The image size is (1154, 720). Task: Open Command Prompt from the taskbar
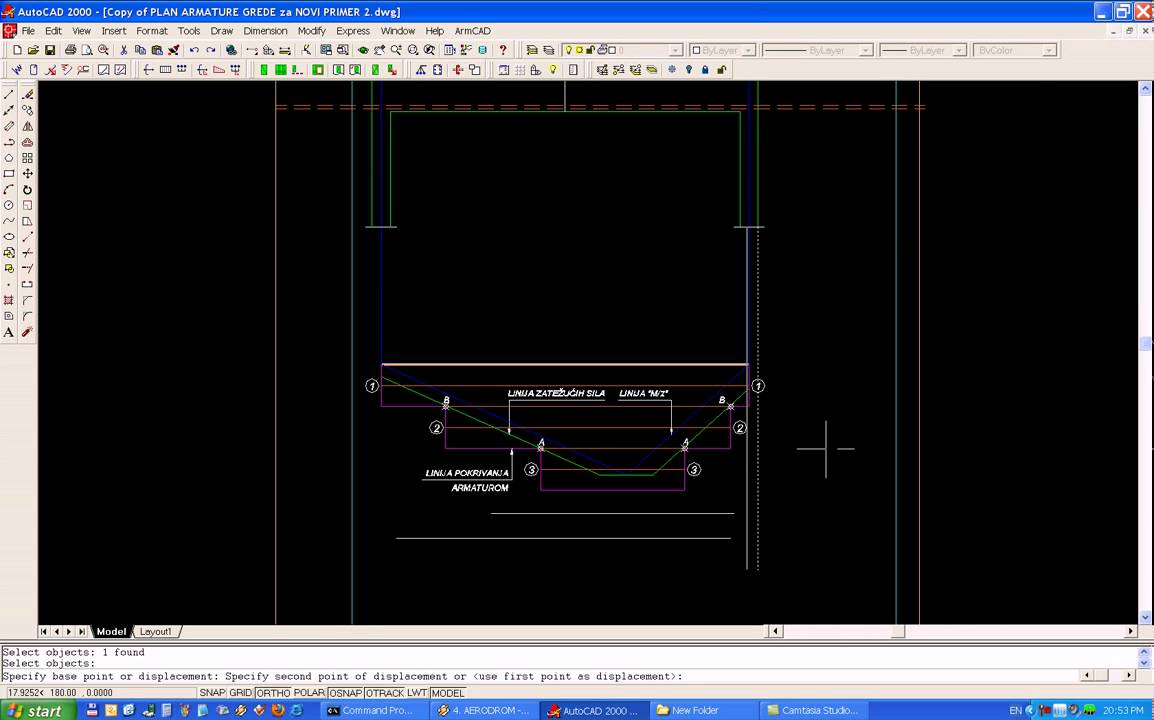point(375,710)
